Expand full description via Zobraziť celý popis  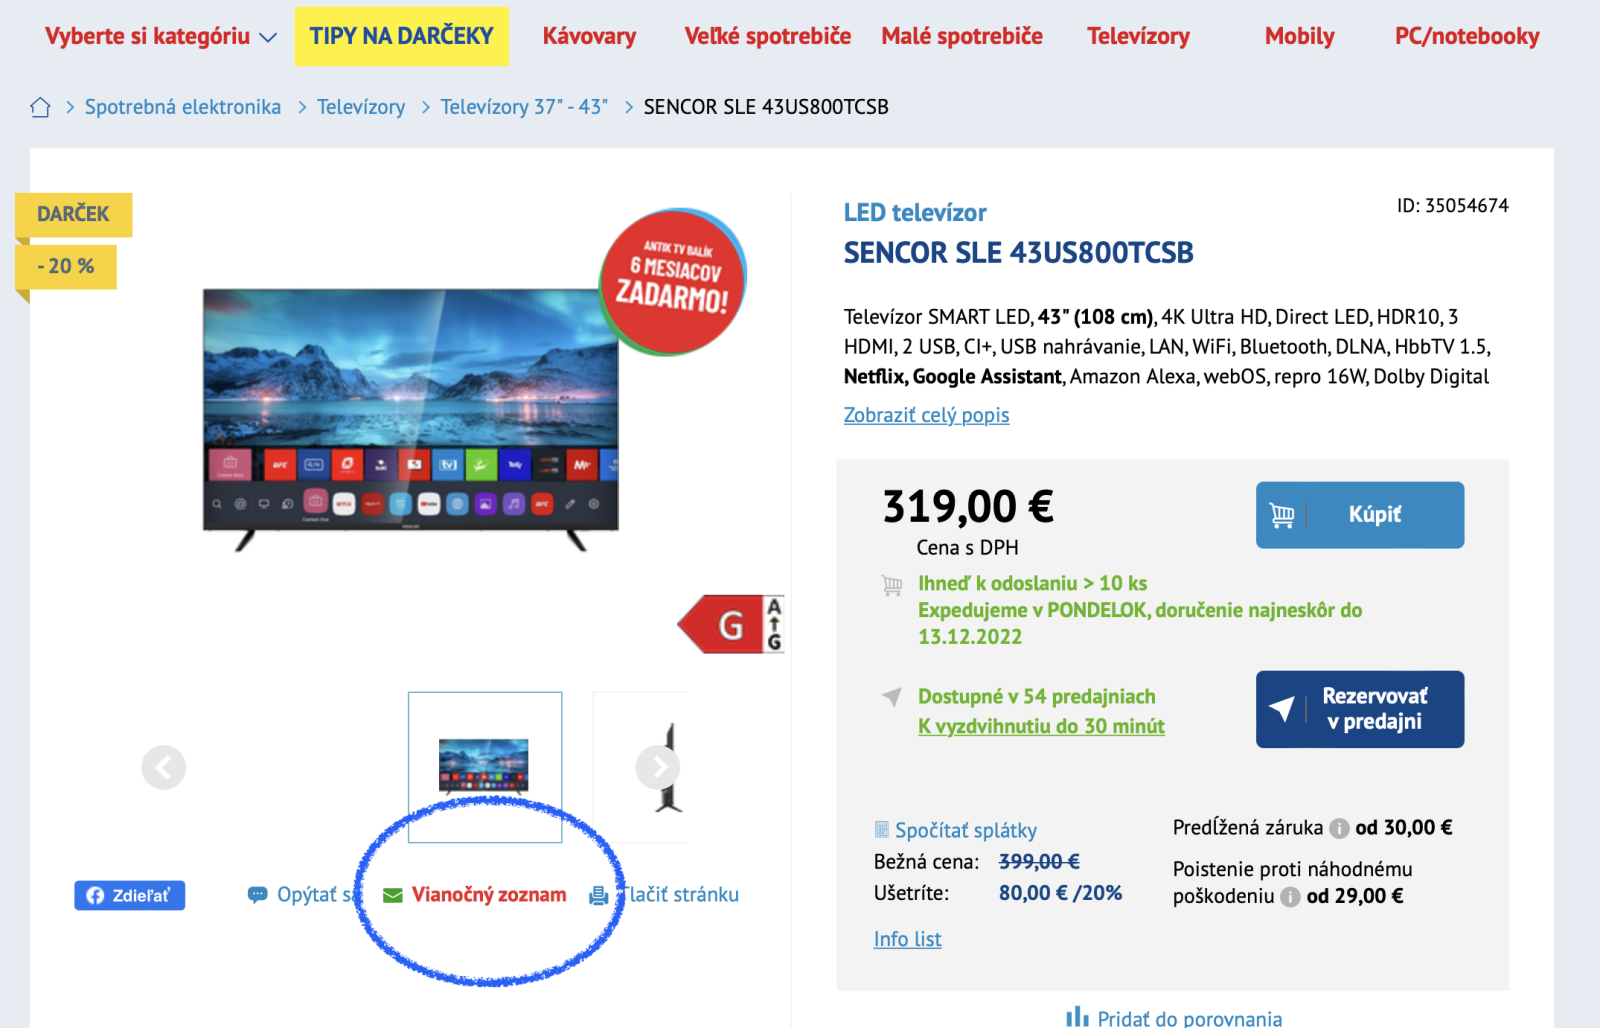click(x=926, y=415)
